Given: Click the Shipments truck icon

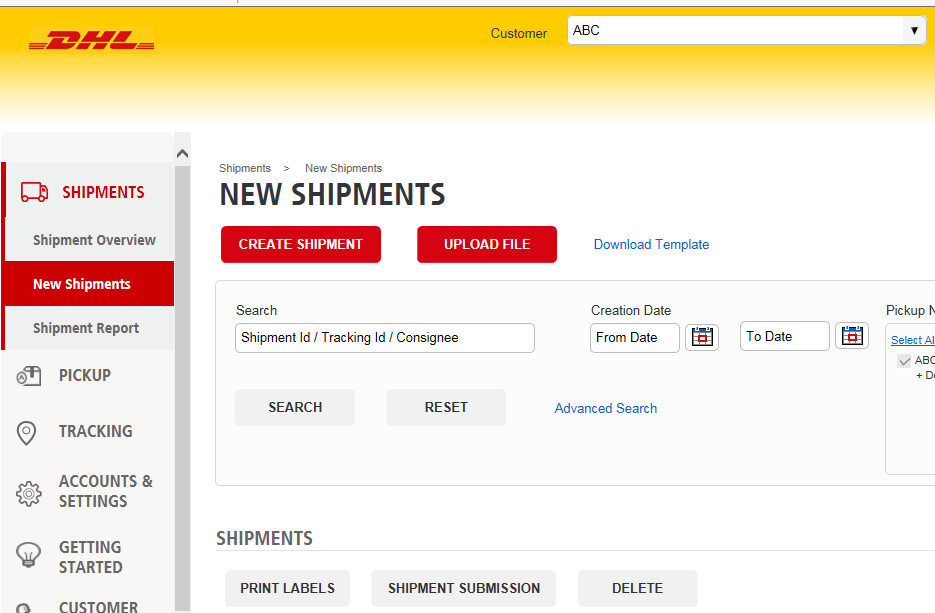Looking at the screenshot, I should [34, 192].
